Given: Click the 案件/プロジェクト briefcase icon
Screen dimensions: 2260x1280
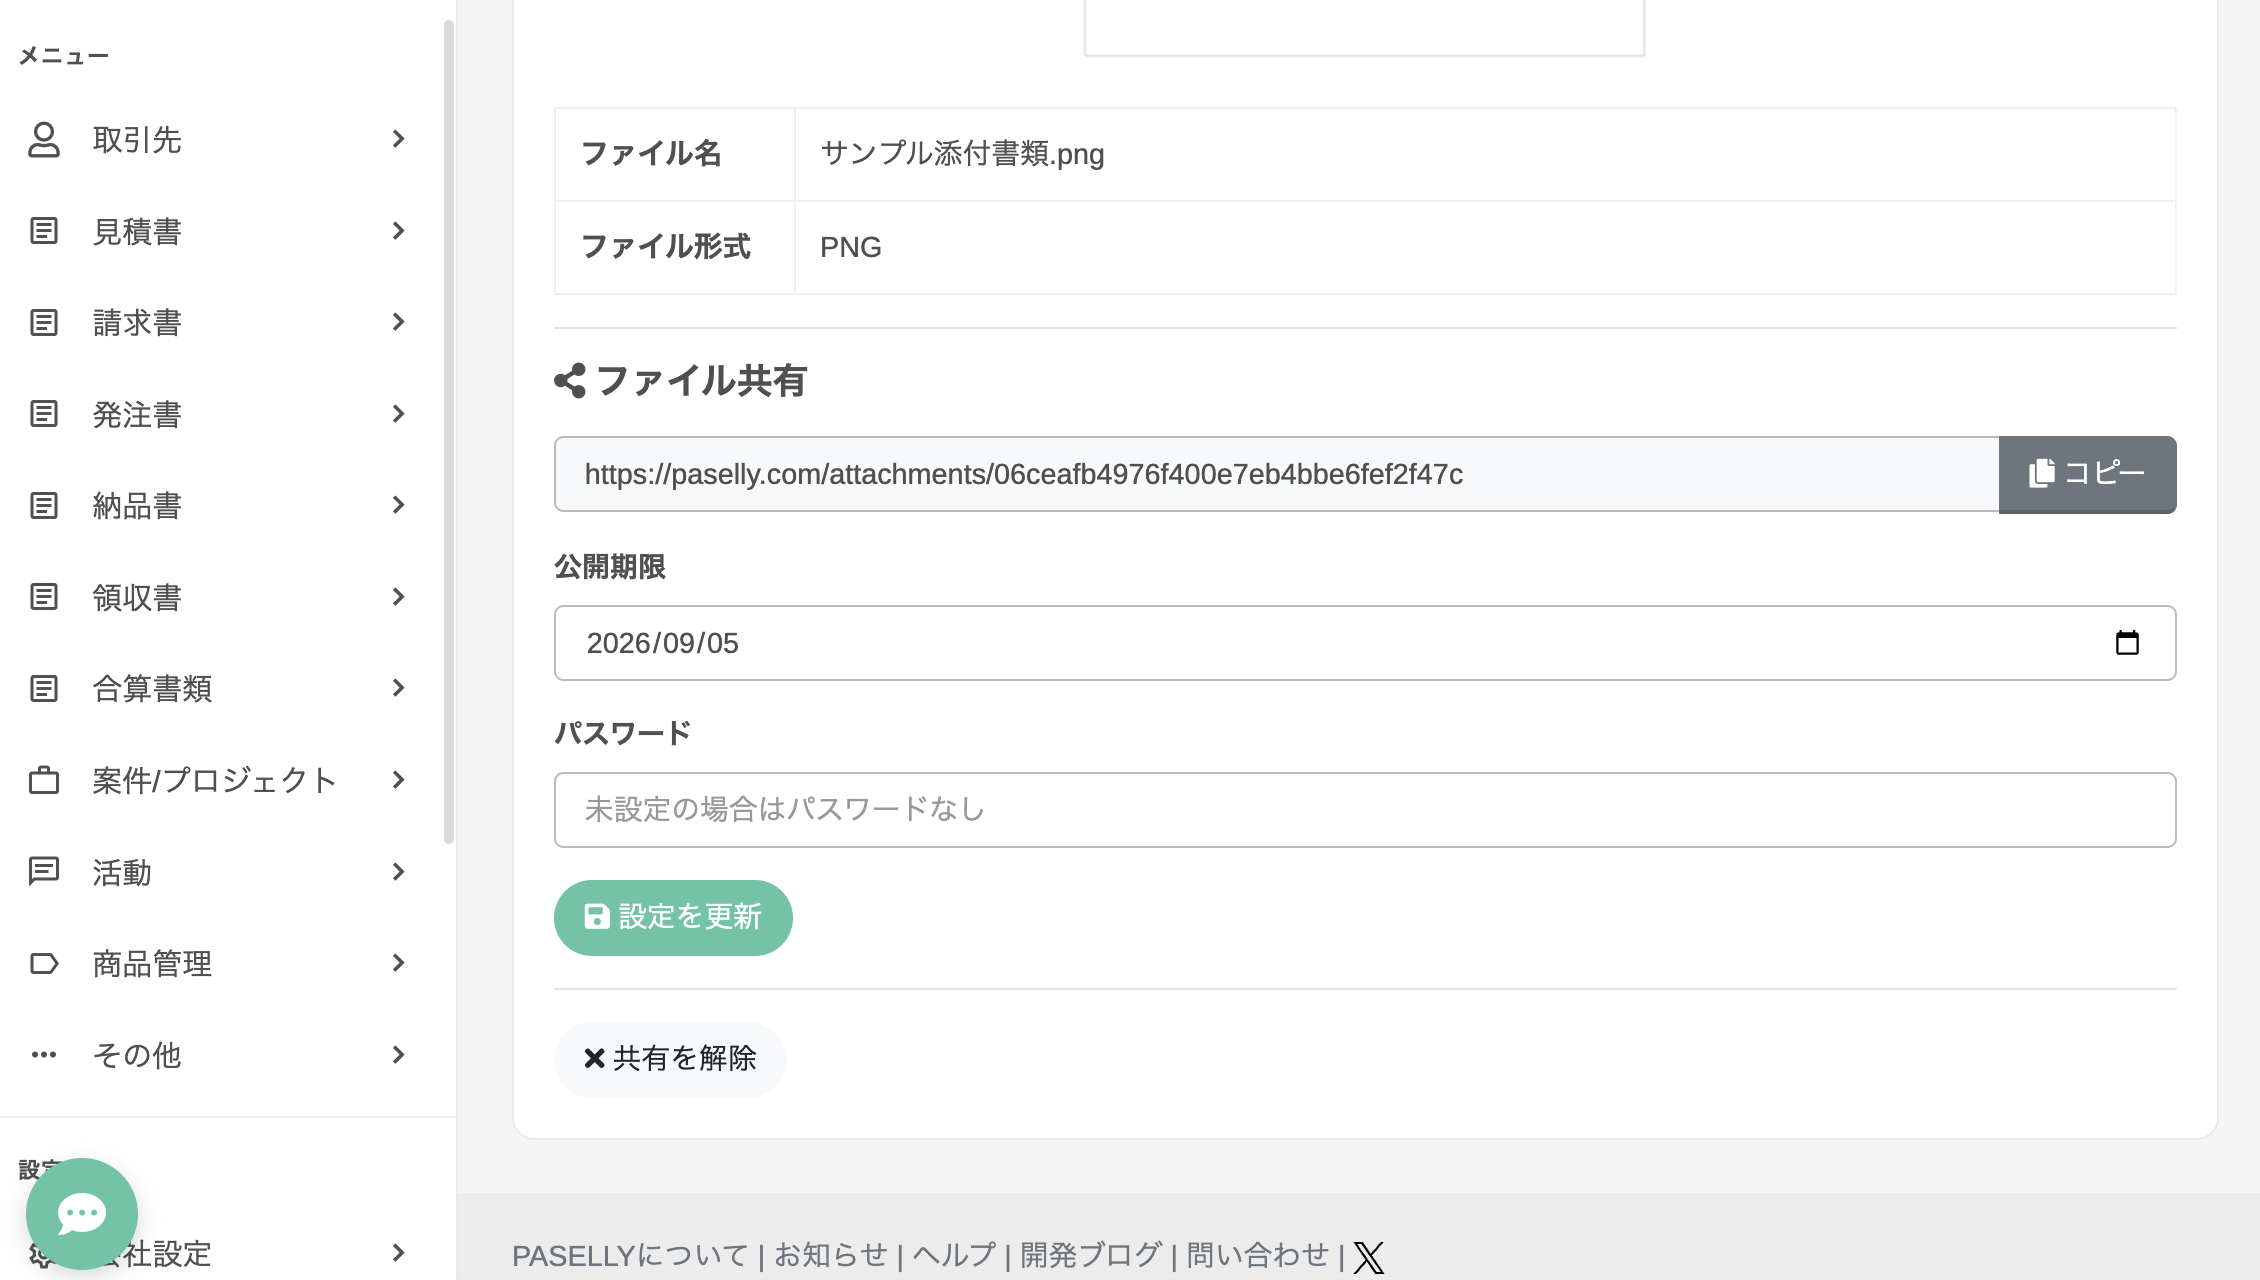Looking at the screenshot, I should point(44,780).
